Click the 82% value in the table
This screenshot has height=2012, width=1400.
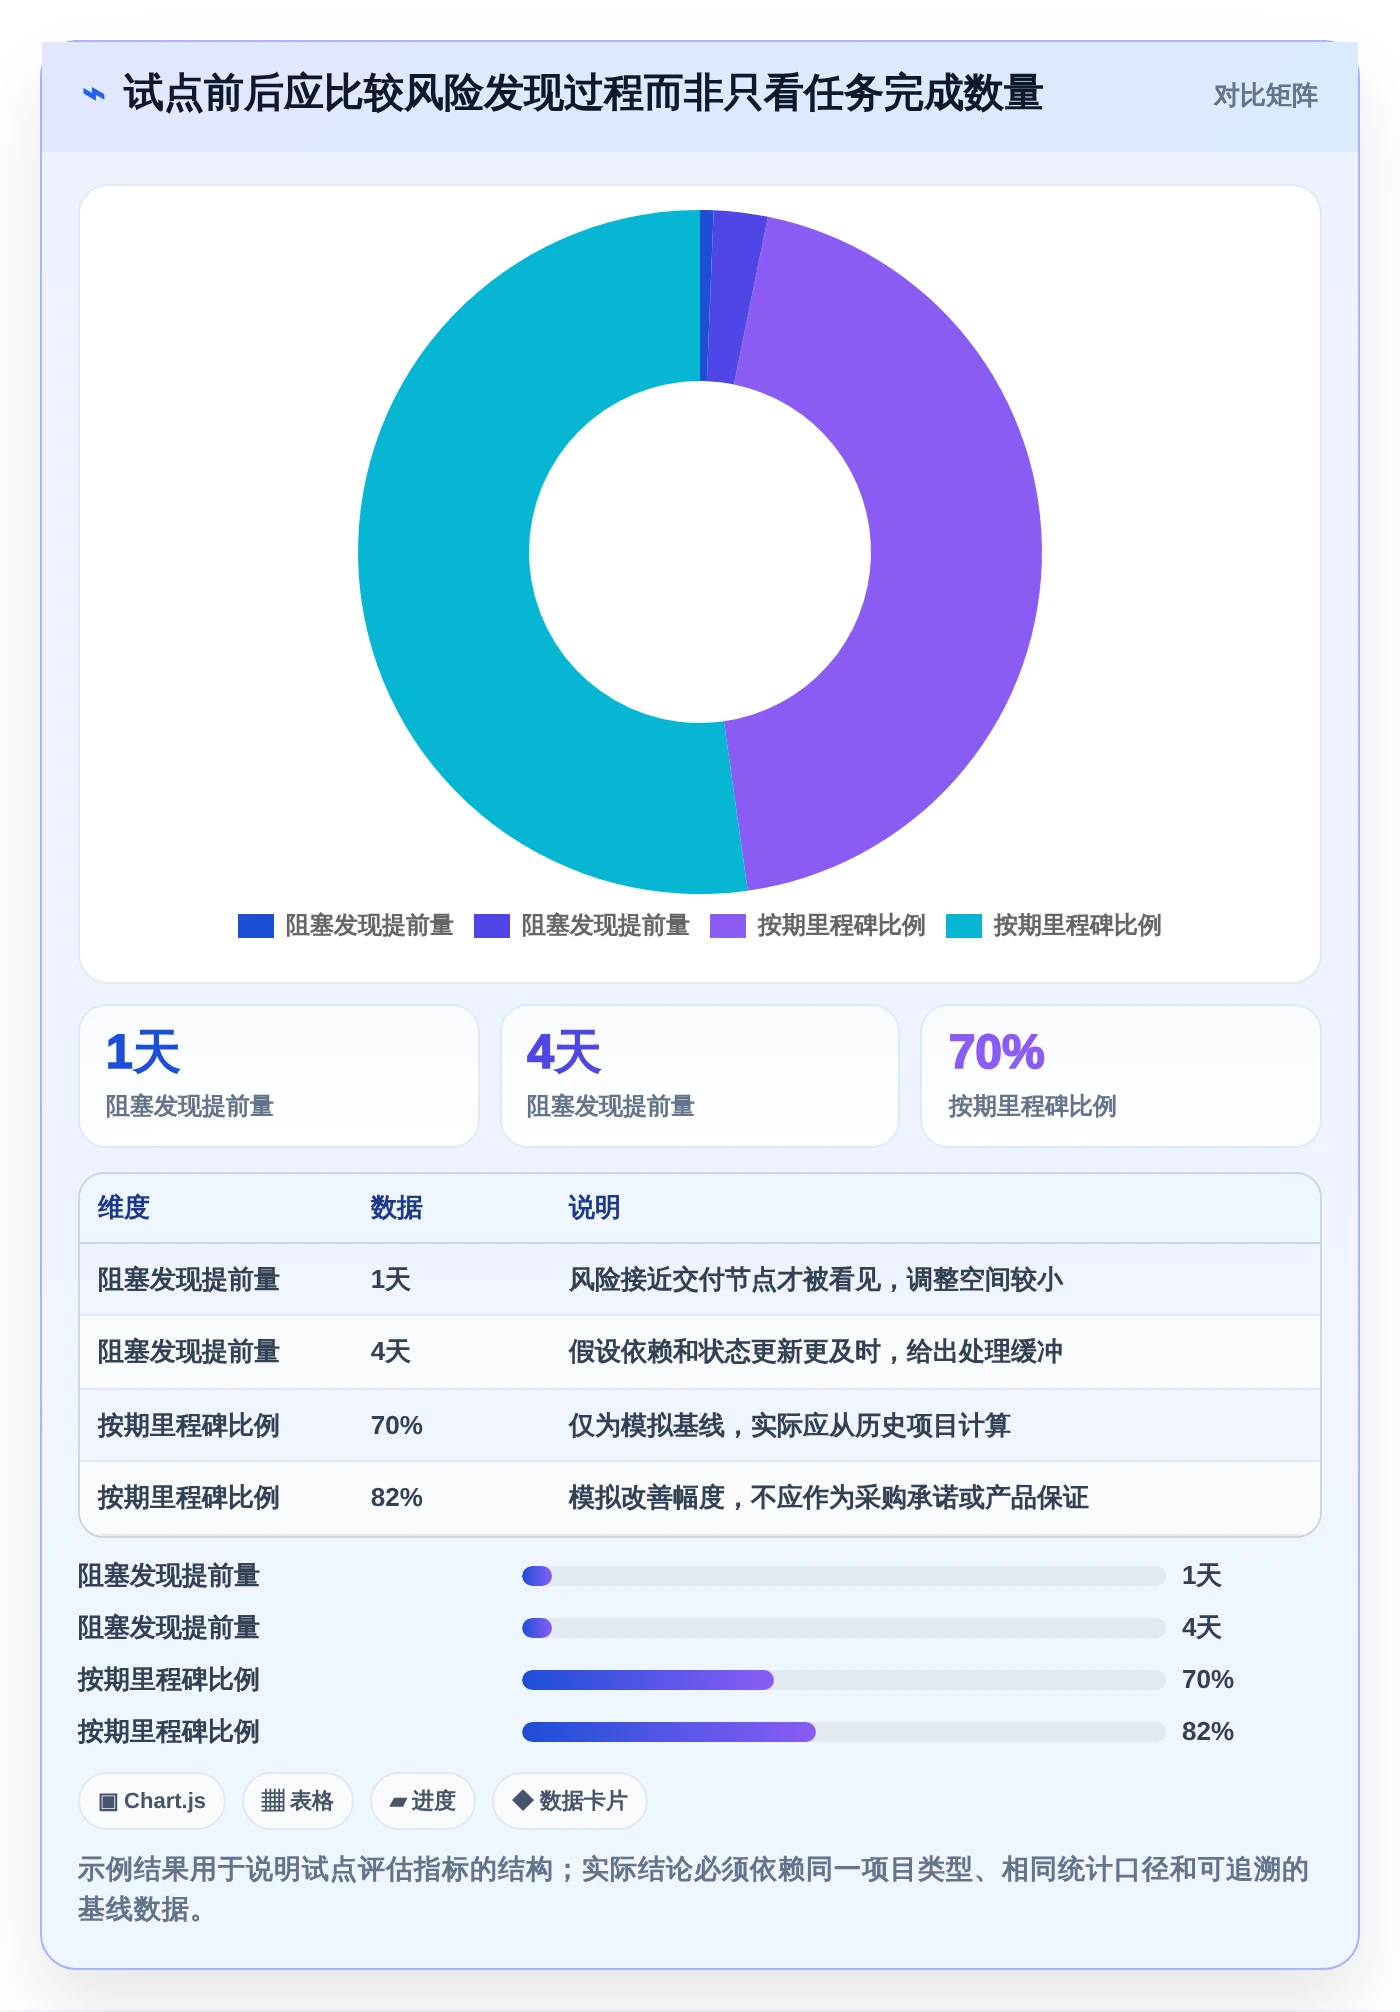click(x=397, y=1498)
